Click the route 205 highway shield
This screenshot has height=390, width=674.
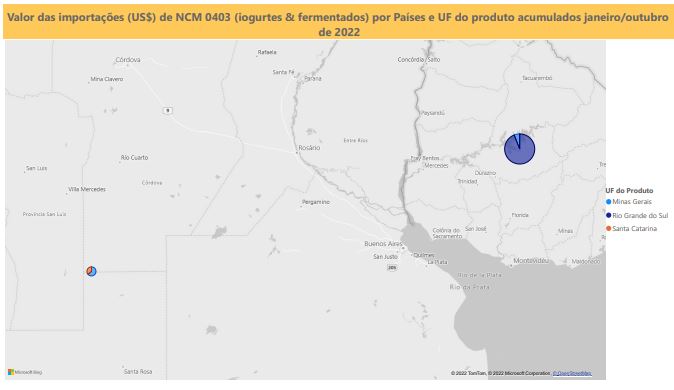click(392, 267)
